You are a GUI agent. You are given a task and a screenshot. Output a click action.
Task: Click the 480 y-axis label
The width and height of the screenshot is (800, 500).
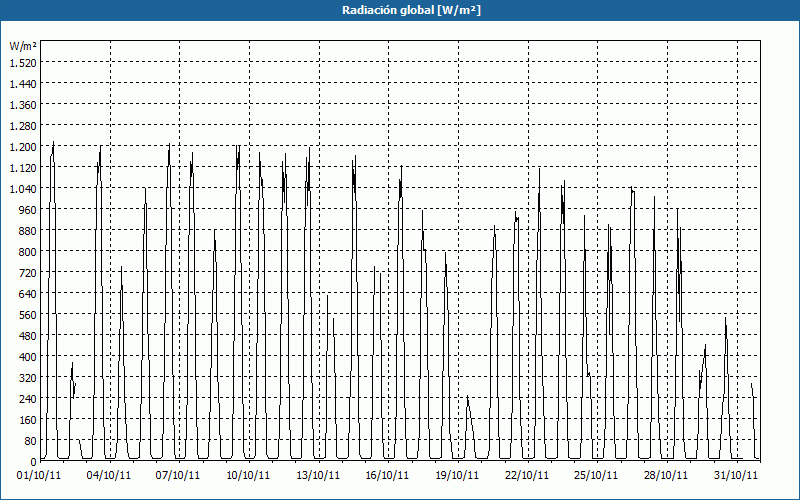click(28, 336)
